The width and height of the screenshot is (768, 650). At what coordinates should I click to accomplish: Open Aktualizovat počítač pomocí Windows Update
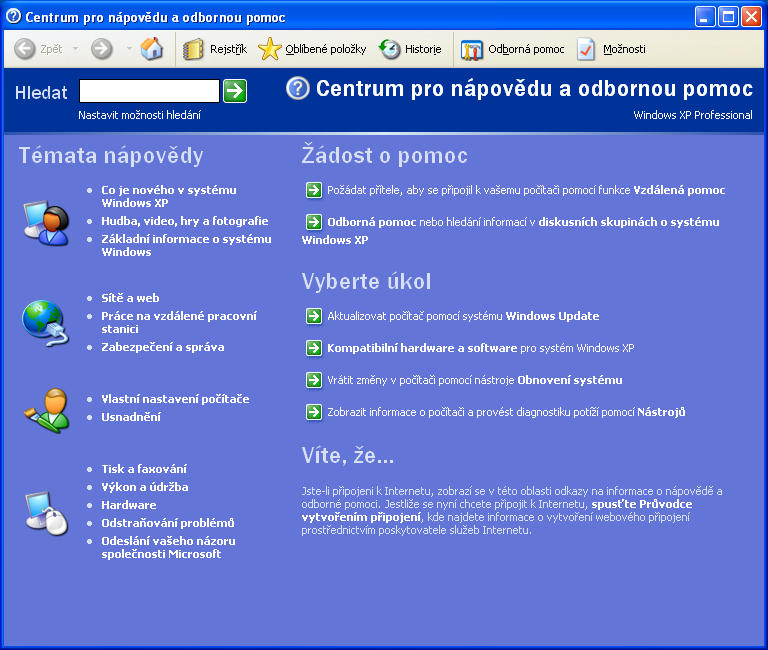click(x=463, y=316)
